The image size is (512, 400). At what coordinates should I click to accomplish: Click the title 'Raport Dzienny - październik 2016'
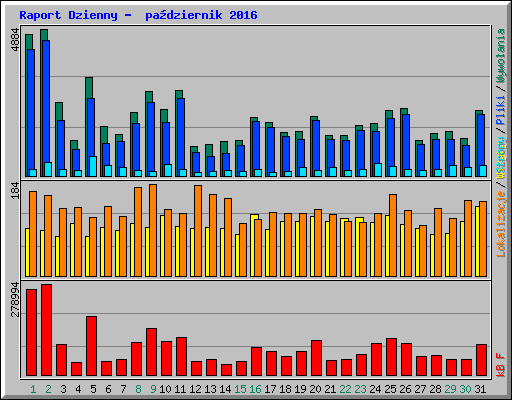138,15
